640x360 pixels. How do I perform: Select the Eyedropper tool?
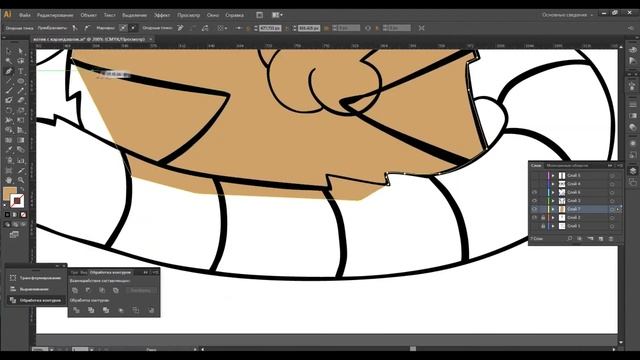coord(9,150)
